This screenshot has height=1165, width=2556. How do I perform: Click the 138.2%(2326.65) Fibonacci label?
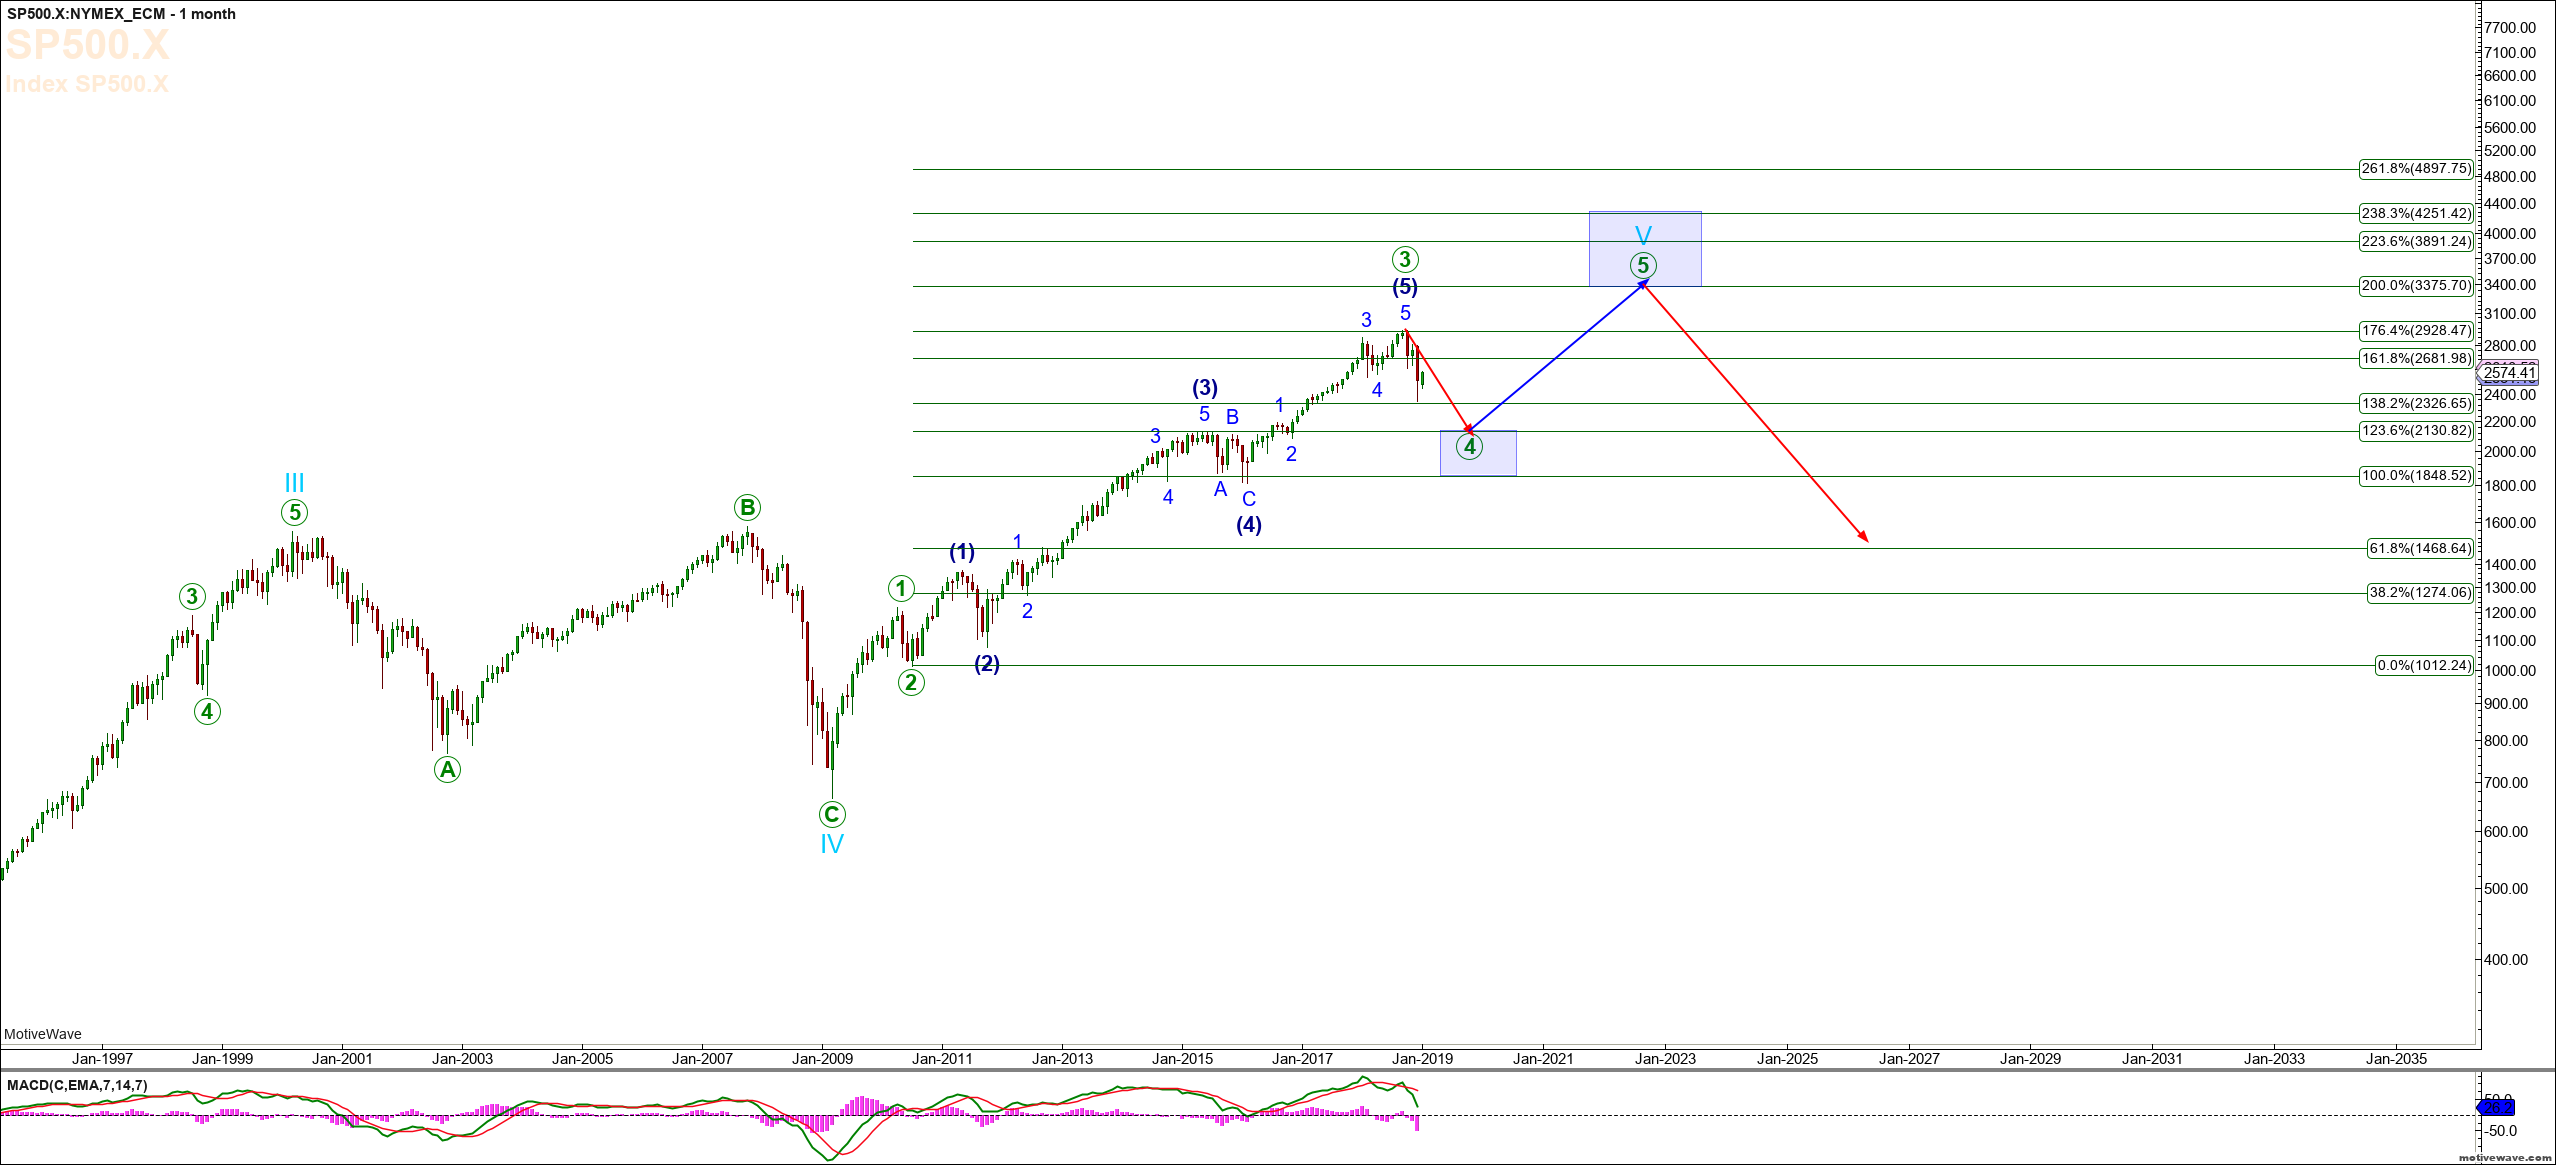pyautogui.click(x=2415, y=403)
